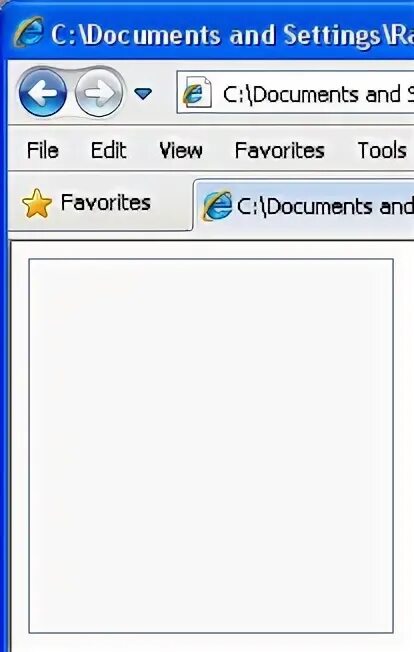This screenshot has width=414, height=652.
Task: Click the page icon in address bar
Action: [197, 92]
